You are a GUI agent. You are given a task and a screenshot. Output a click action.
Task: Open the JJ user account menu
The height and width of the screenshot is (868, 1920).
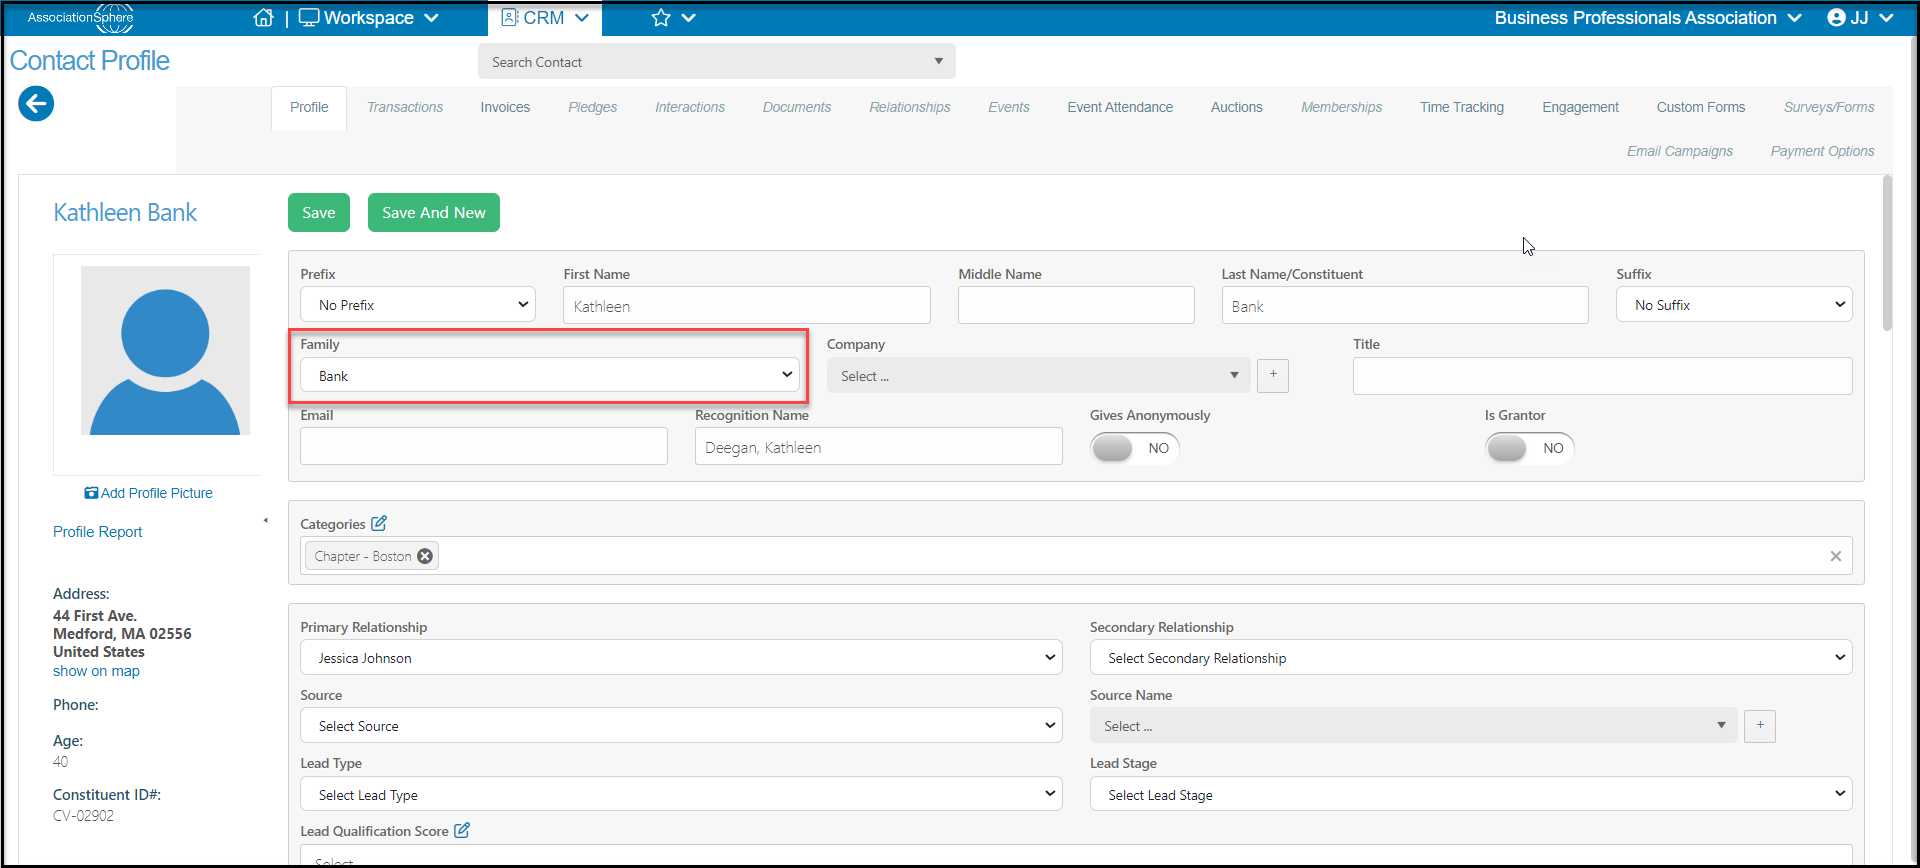click(1860, 18)
